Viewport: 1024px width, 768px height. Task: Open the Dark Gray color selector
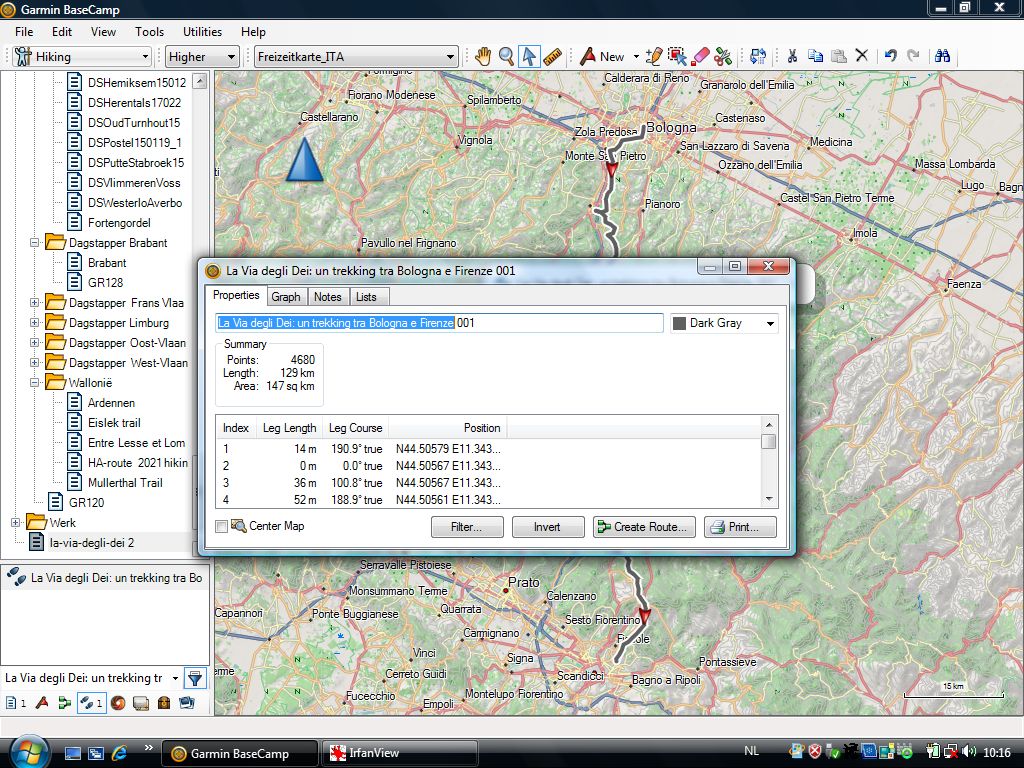[724, 323]
